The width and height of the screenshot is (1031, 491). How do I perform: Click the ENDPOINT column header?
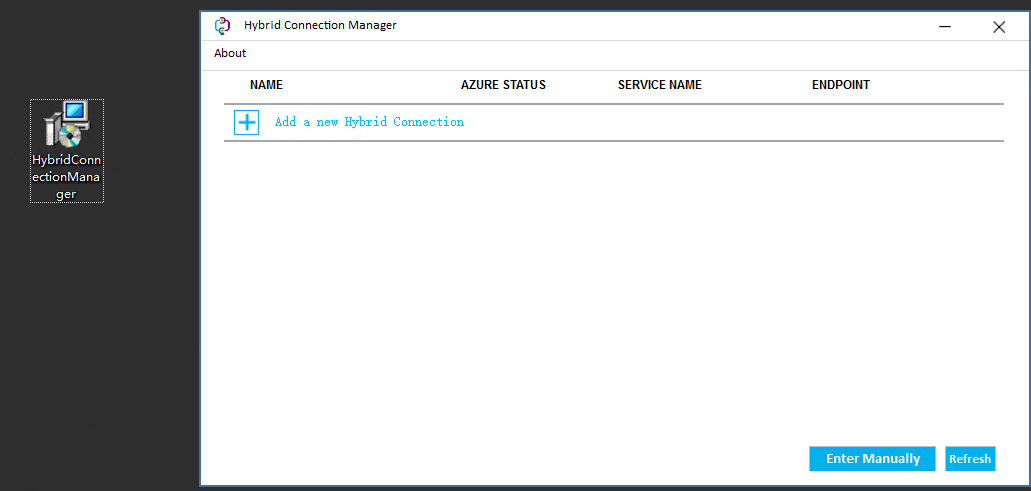coord(840,85)
